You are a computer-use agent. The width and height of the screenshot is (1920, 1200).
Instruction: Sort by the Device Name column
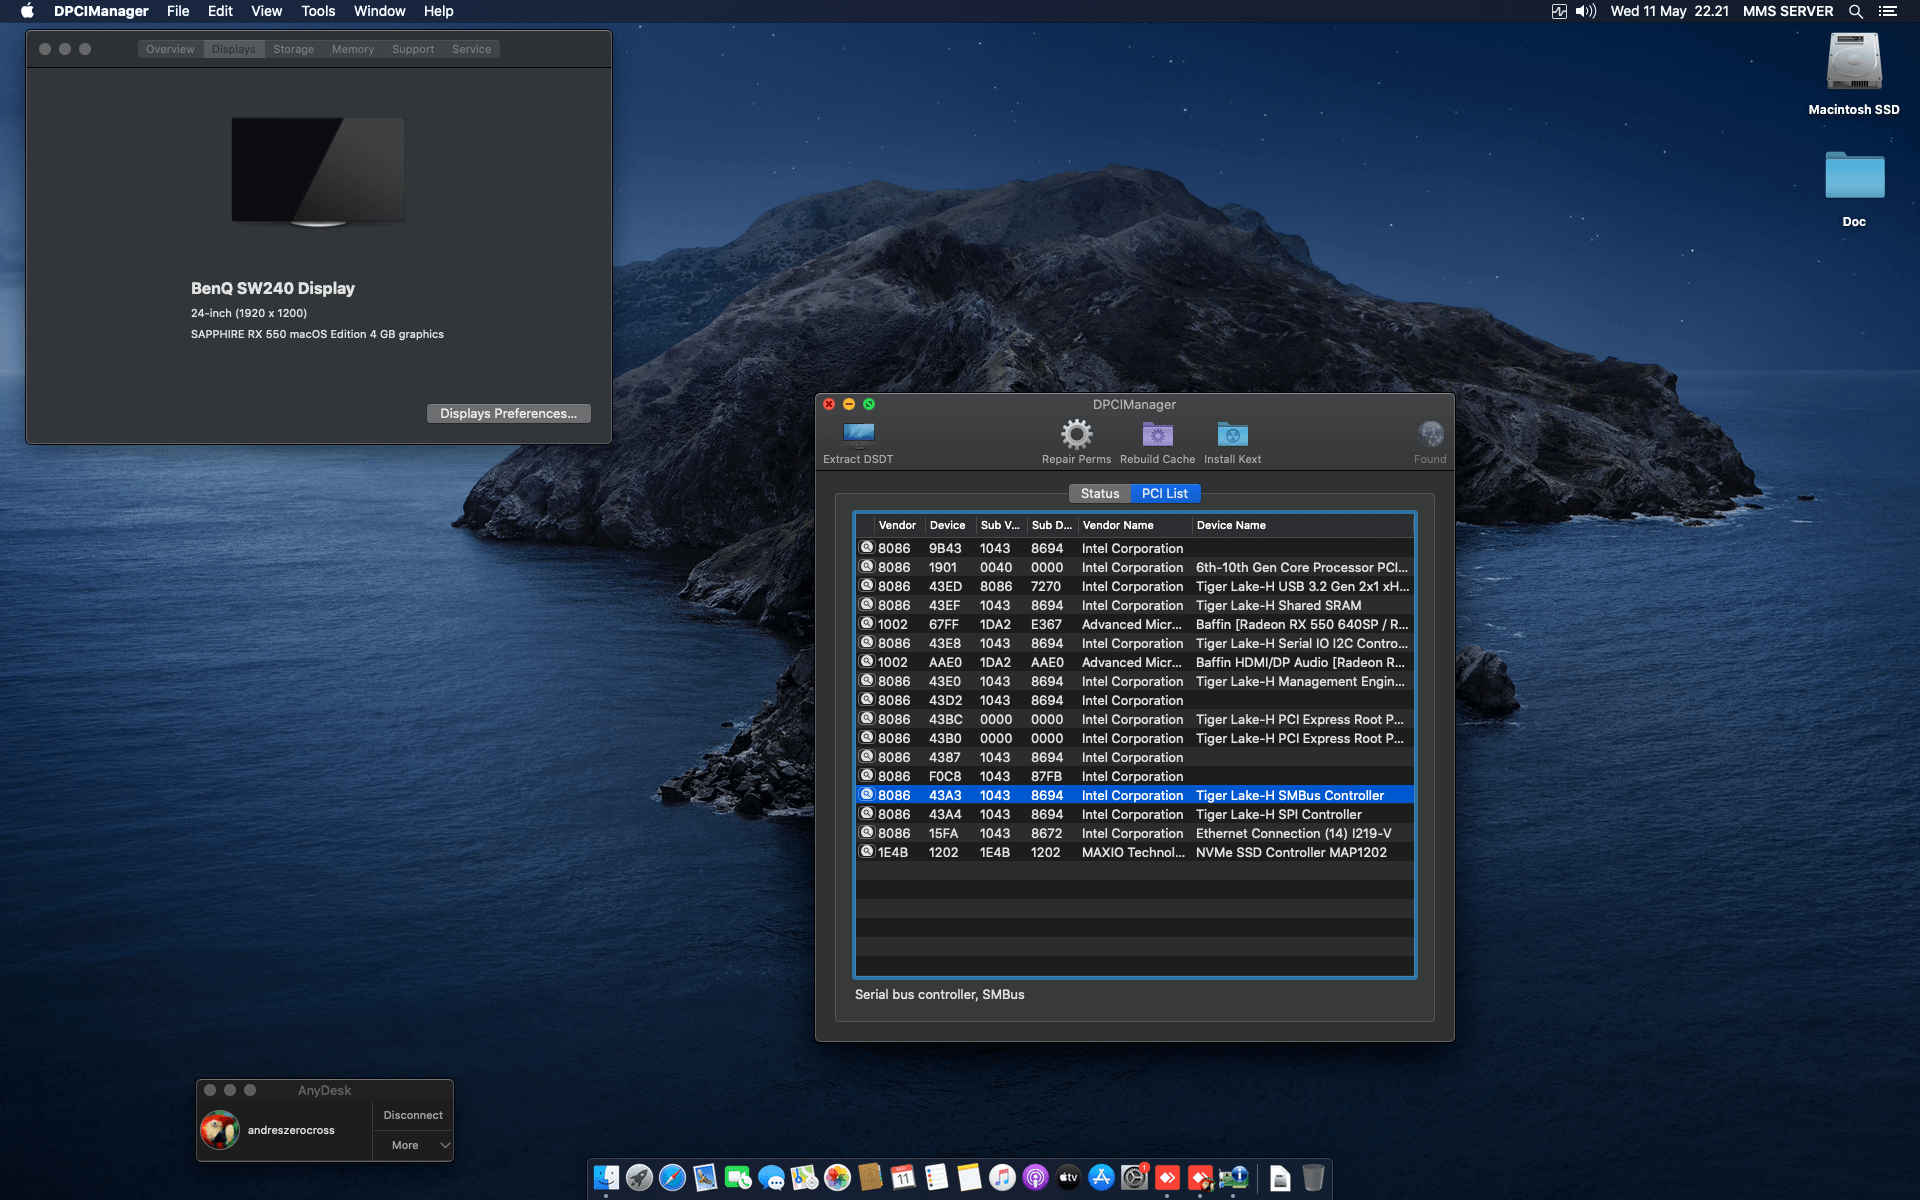tap(1231, 525)
